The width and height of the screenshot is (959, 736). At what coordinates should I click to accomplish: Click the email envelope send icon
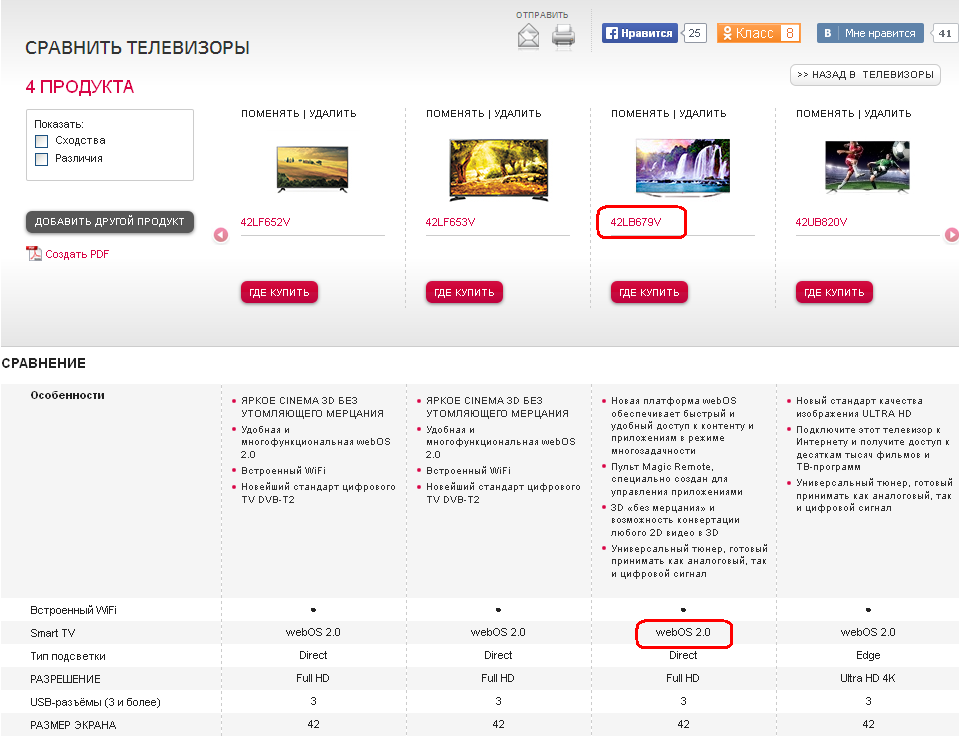tap(528, 36)
